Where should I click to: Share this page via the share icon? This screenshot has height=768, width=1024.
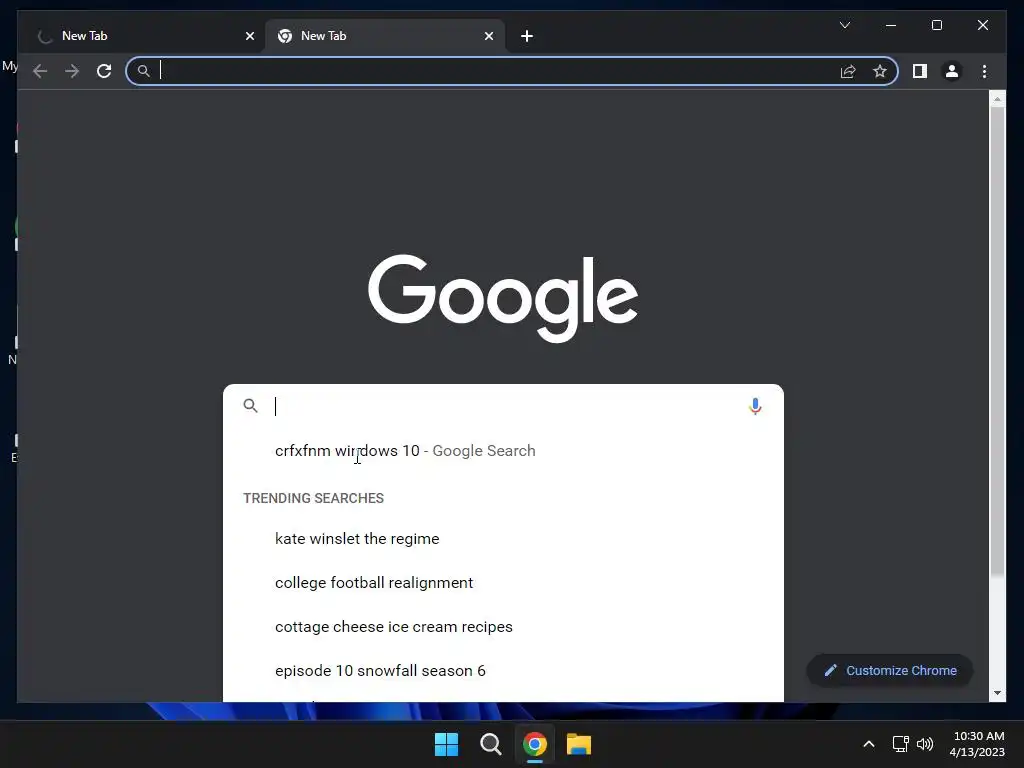(x=848, y=71)
